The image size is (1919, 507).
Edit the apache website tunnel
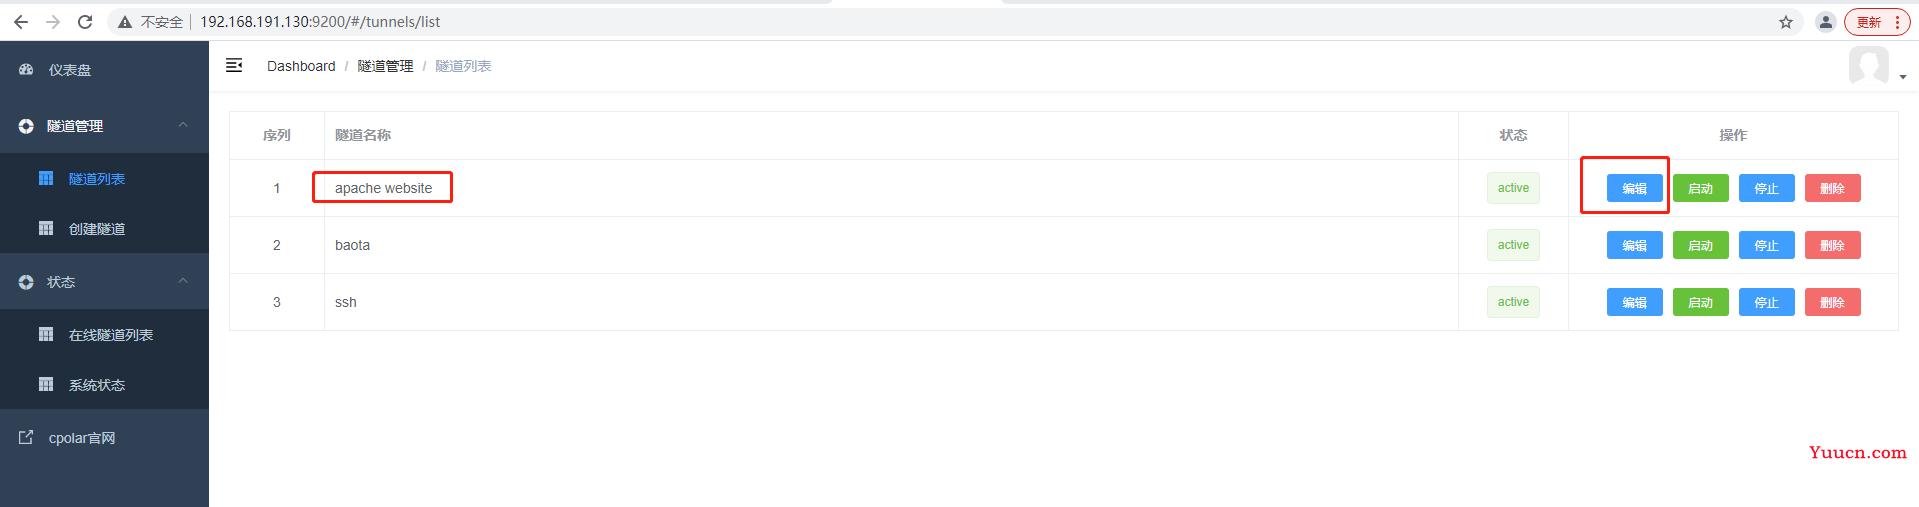1634,188
